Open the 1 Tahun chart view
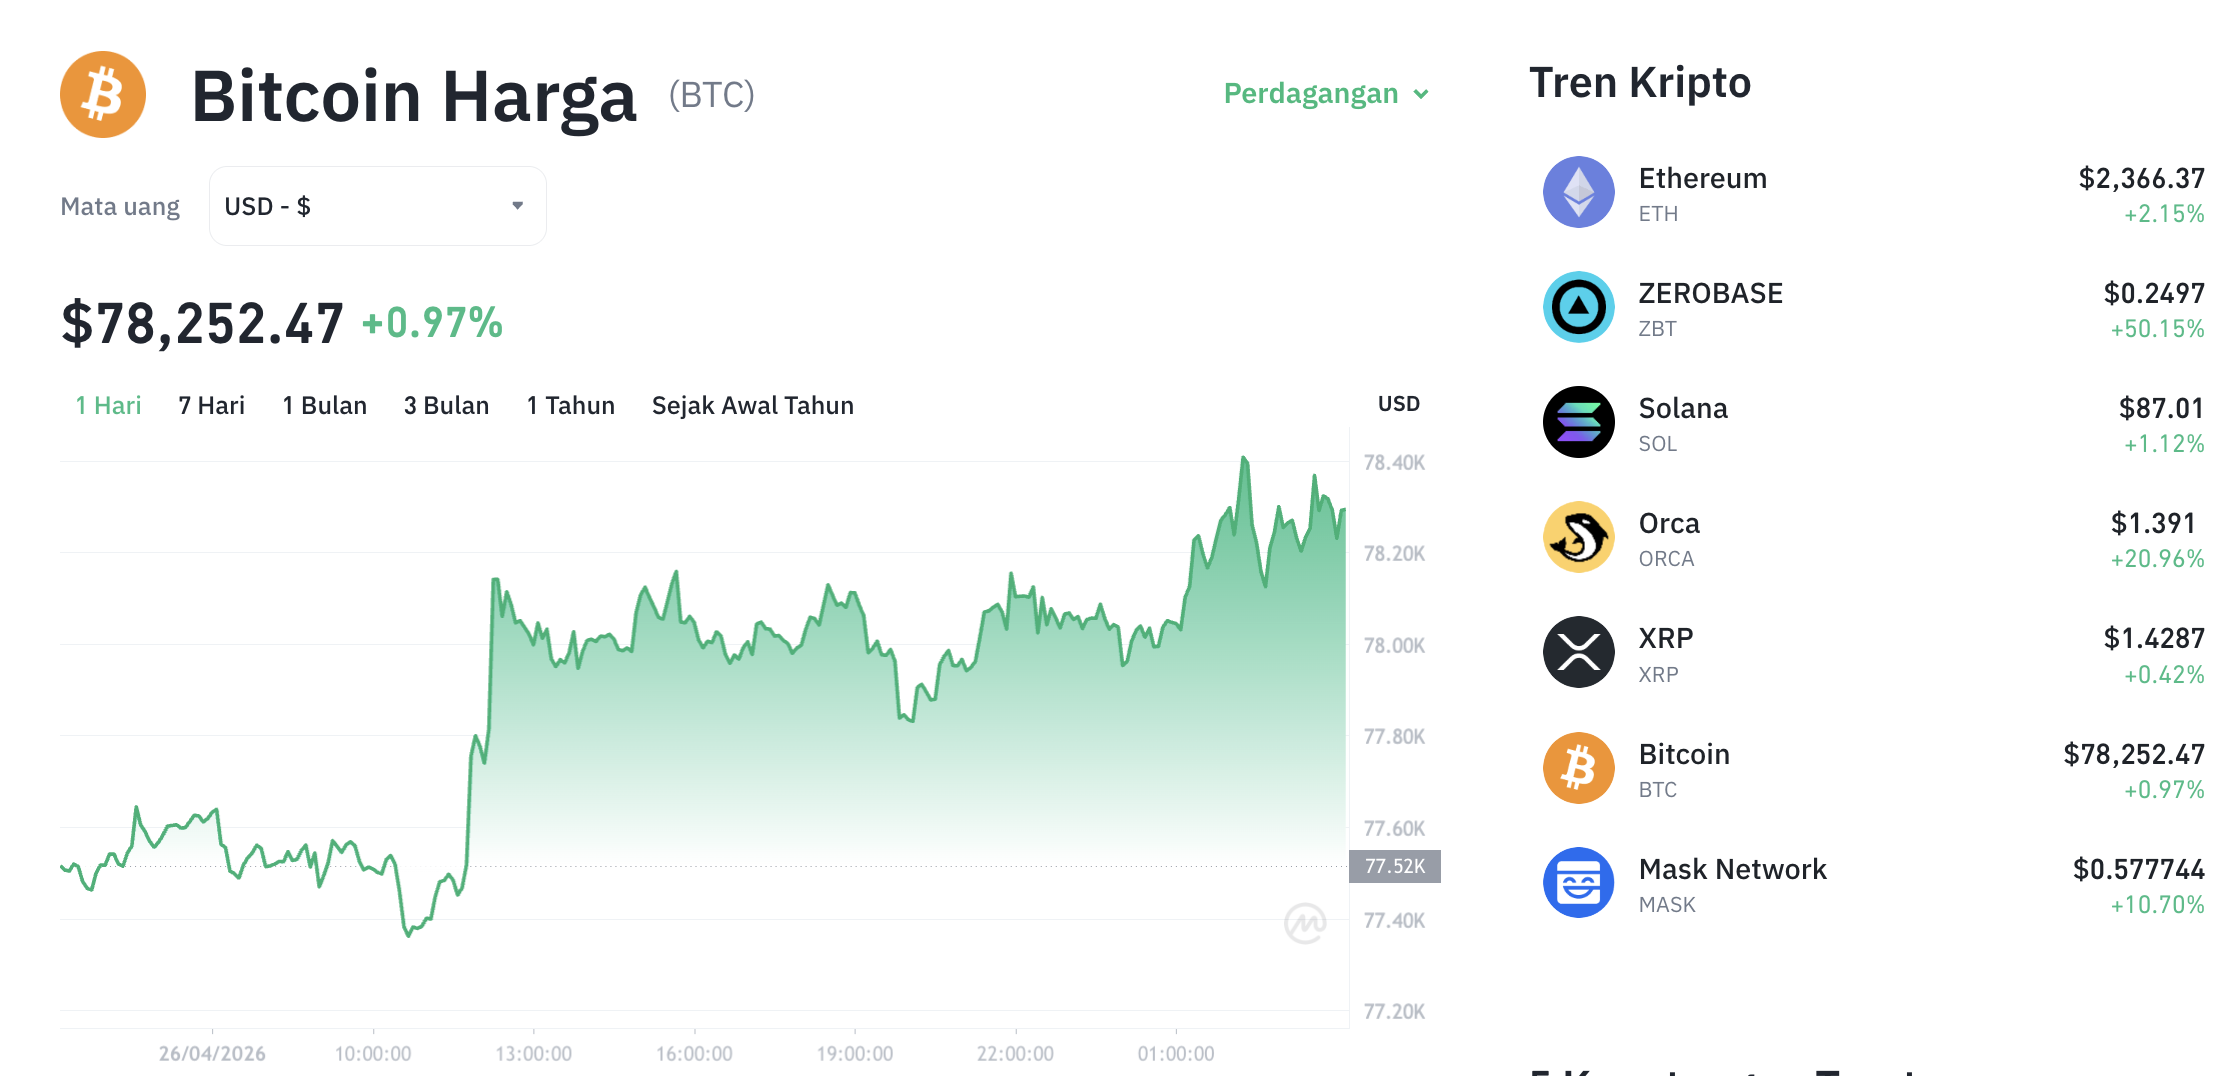 tap(569, 405)
